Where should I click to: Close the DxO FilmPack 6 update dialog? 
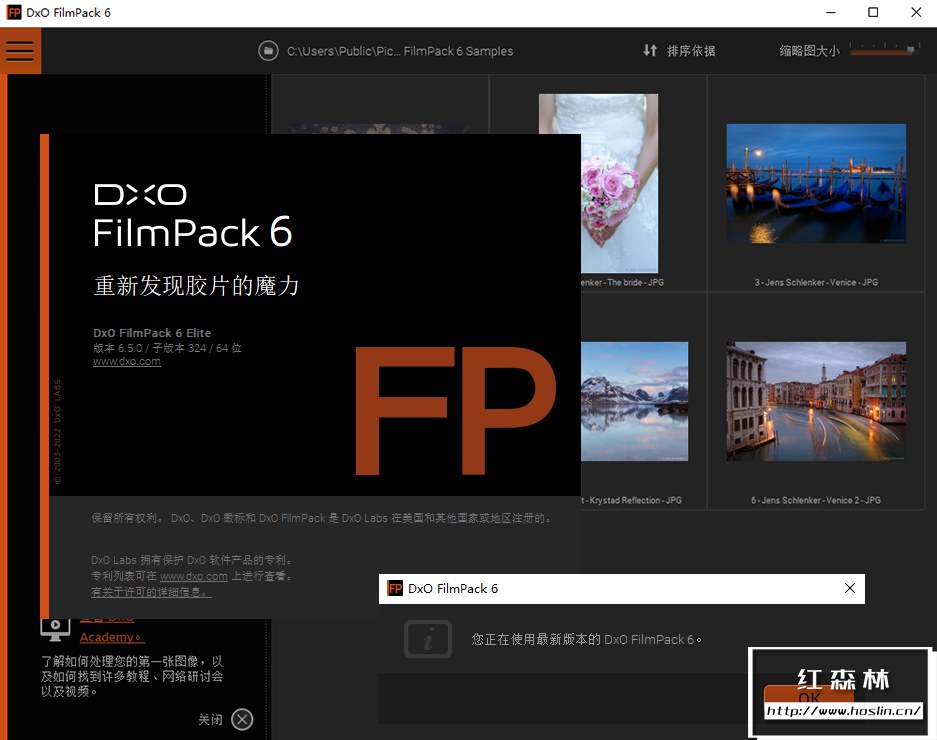click(850, 588)
